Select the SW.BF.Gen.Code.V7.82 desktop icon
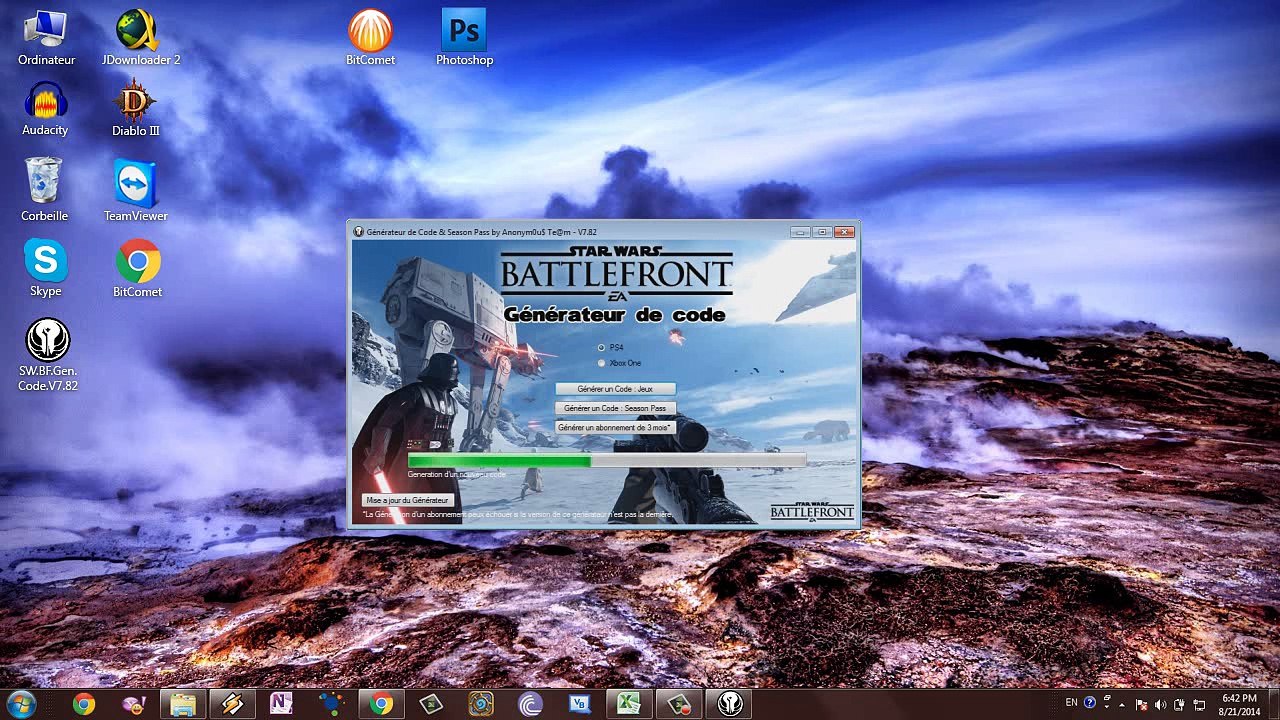 (48, 355)
